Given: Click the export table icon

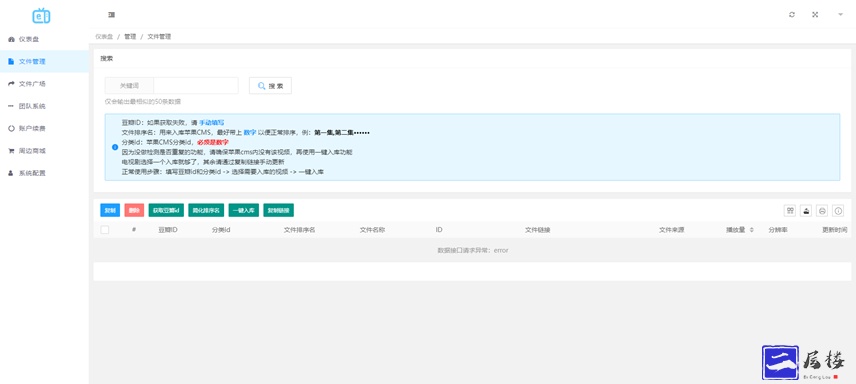Looking at the screenshot, I should click(x=806, y=210).
